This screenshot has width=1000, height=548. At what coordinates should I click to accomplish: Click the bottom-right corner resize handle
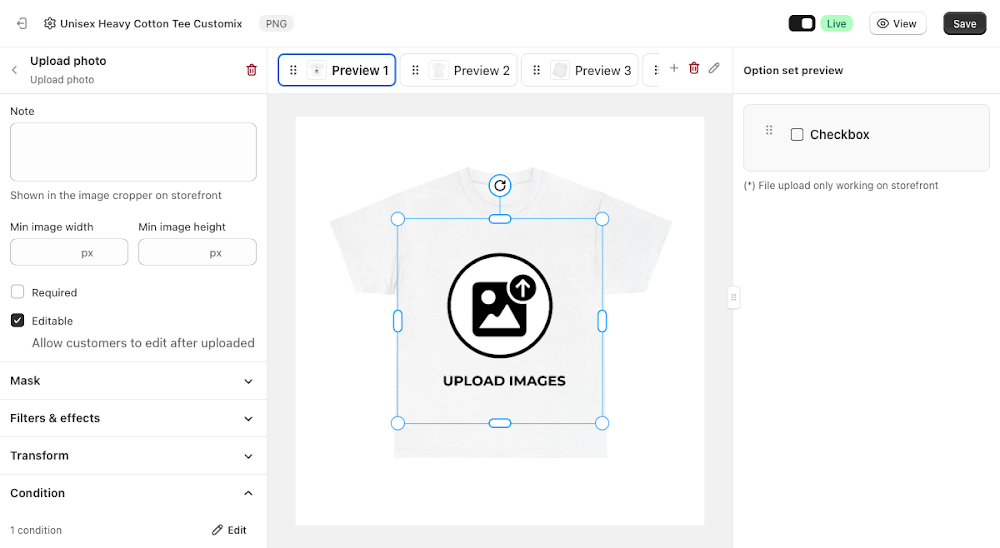click(602, 423)
